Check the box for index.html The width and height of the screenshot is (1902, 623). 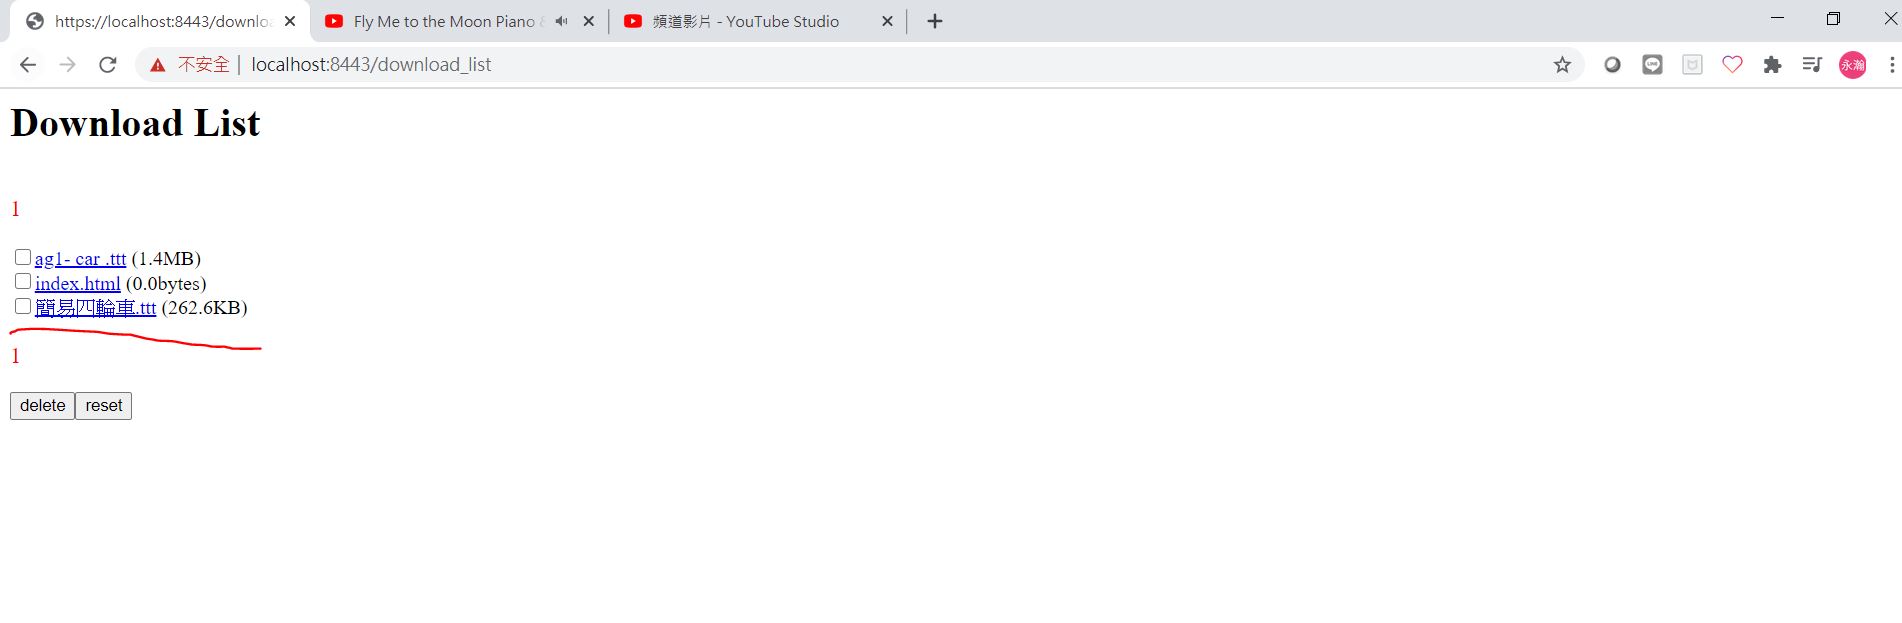23,282
